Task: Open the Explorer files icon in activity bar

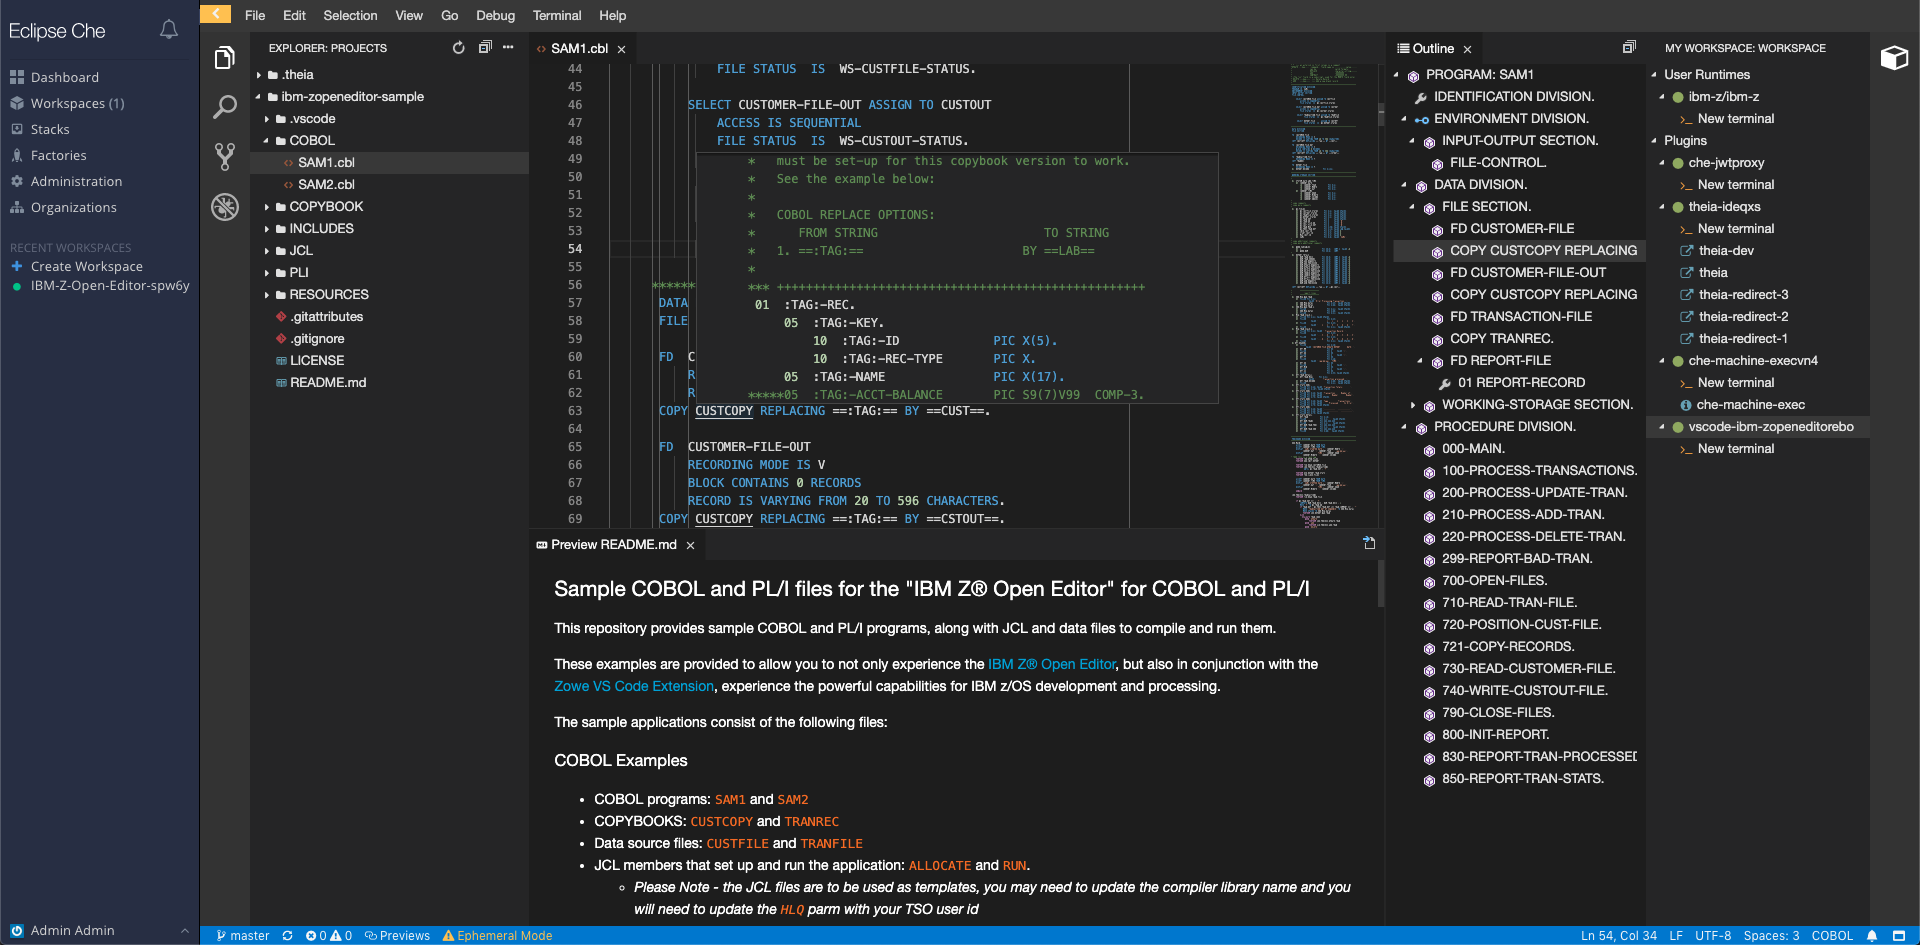Action: coord(225,59)
